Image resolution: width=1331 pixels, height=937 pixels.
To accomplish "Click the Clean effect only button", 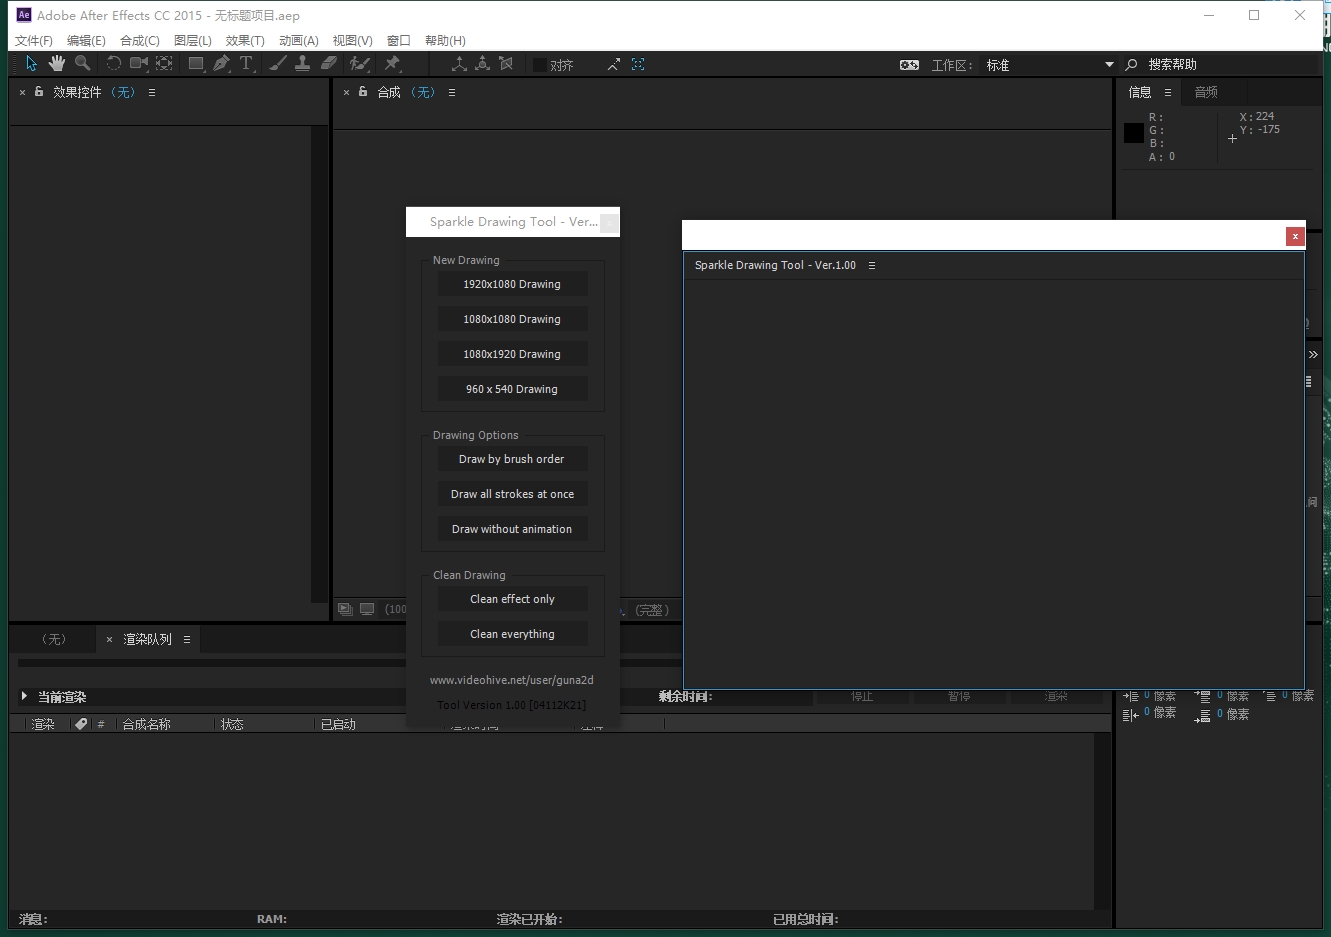I will (x=512, y=599).
